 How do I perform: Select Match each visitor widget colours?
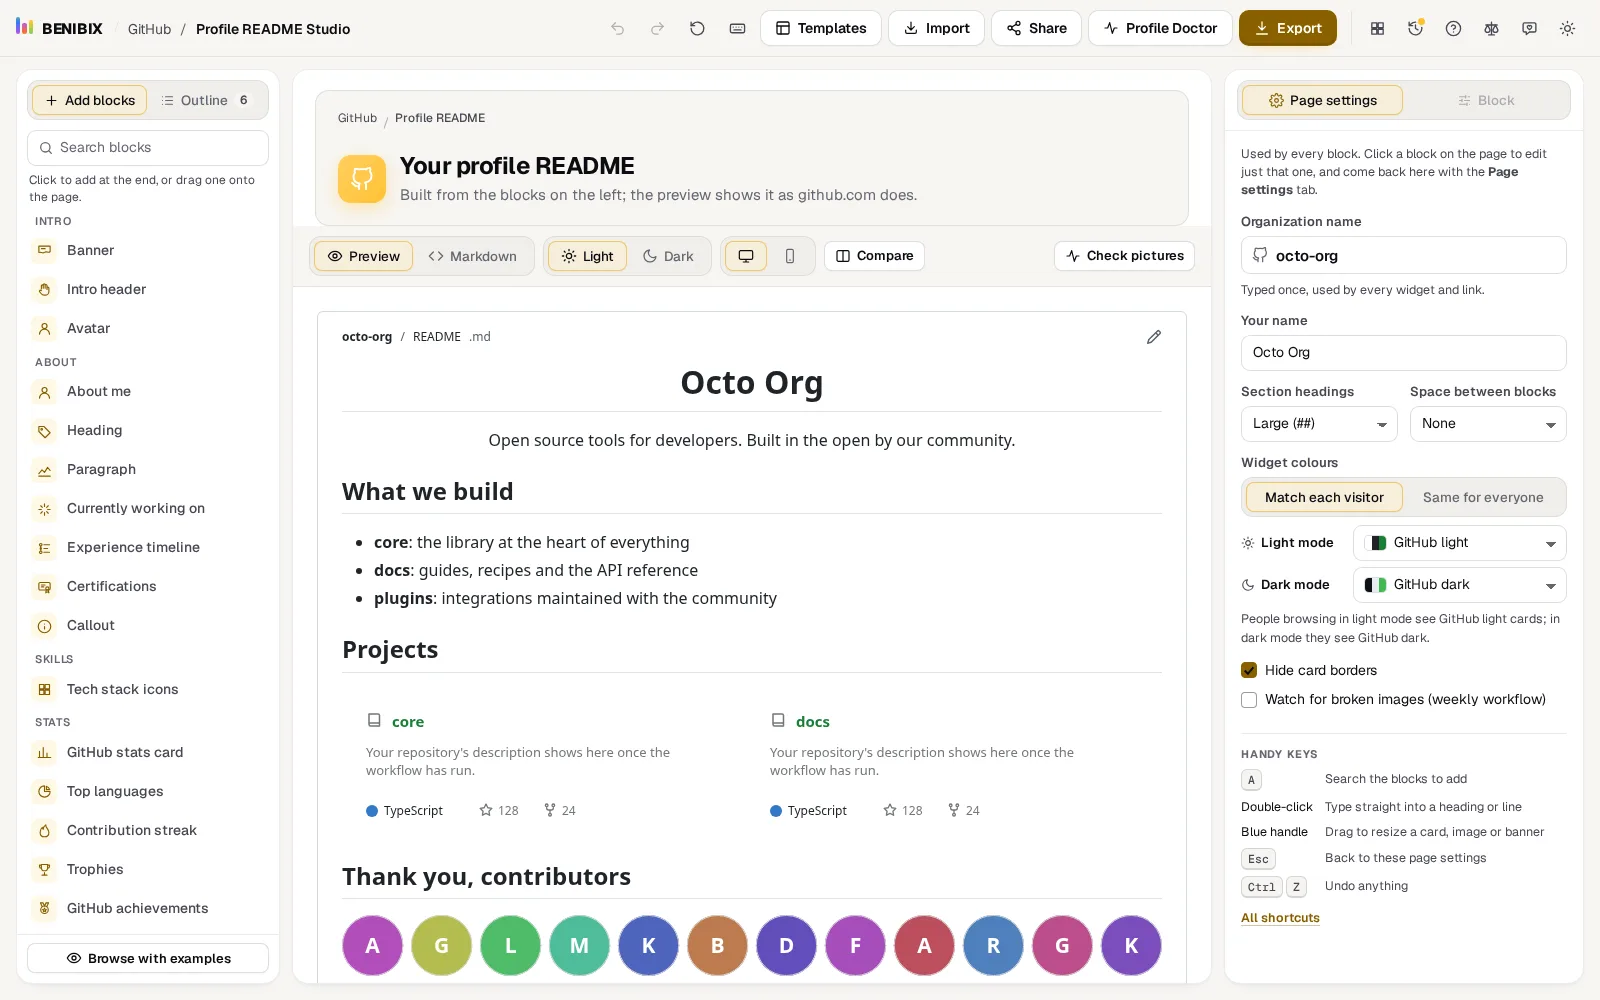(x=1324, y=497)
